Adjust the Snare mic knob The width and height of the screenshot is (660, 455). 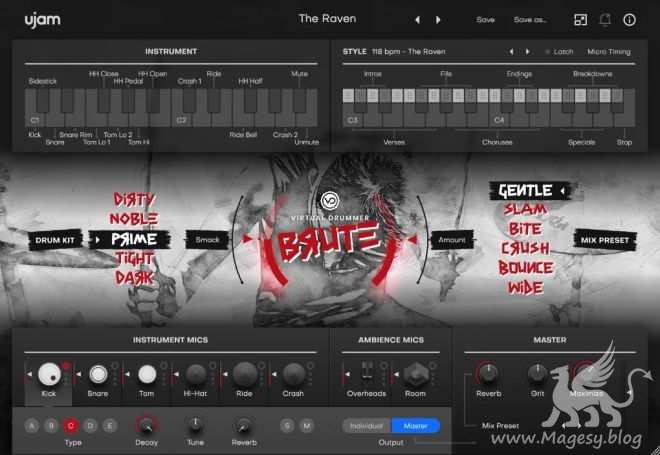pyautogui.click(x=98, y=374)
